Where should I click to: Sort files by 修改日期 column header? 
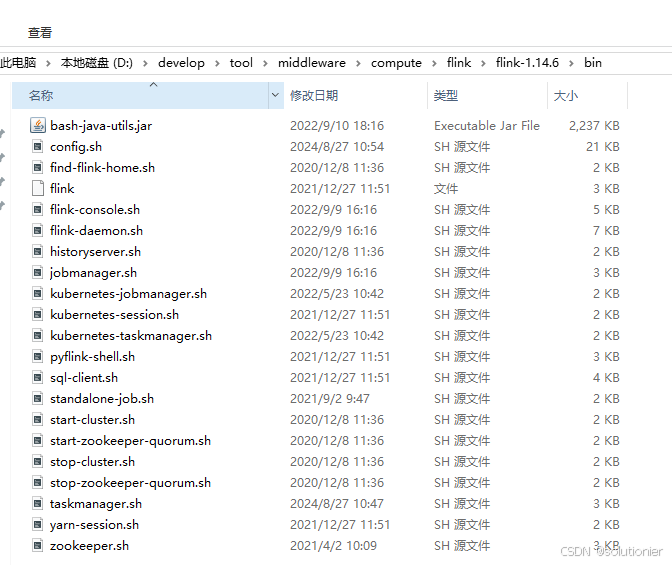(356, 95)
